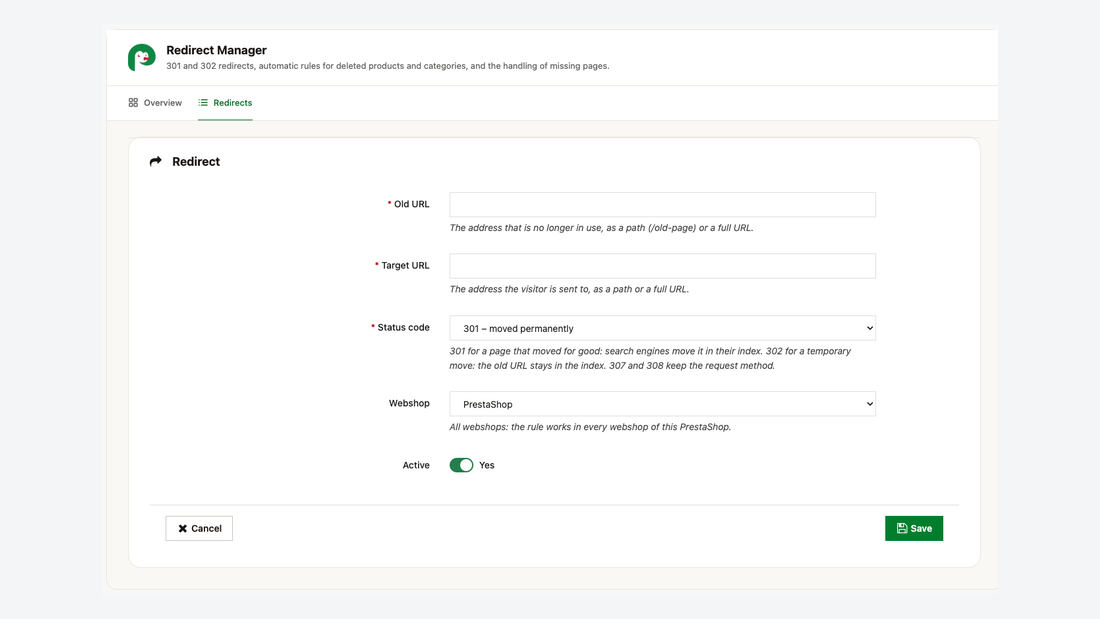Screen dimensions: 1100x619
Task: Toggle the Active switch off
Action: tap(462, 465)
